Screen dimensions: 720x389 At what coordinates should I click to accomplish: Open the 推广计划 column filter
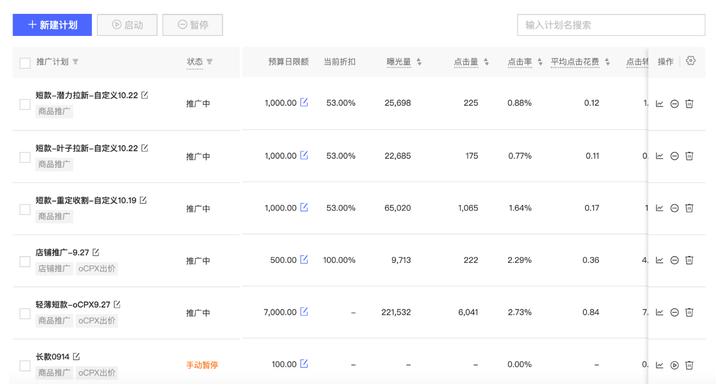(75, 62)
